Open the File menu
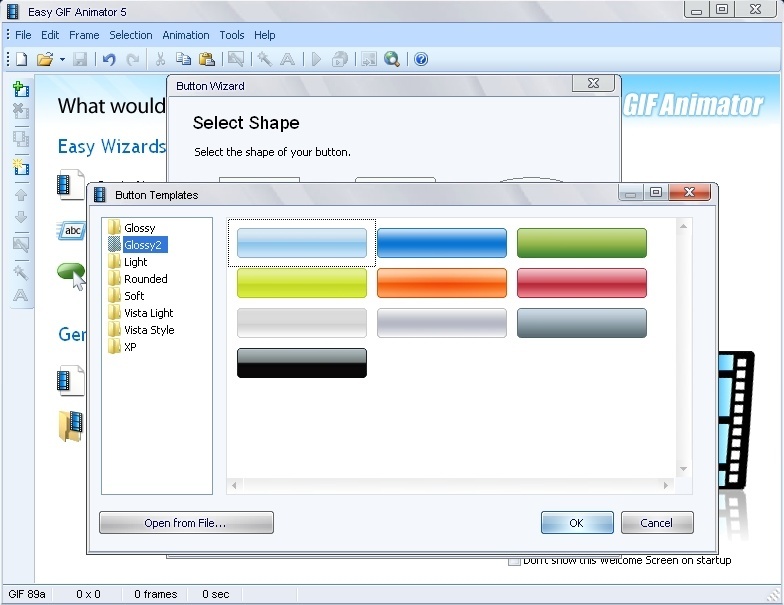The image size is (784, 605). (23, 35)
